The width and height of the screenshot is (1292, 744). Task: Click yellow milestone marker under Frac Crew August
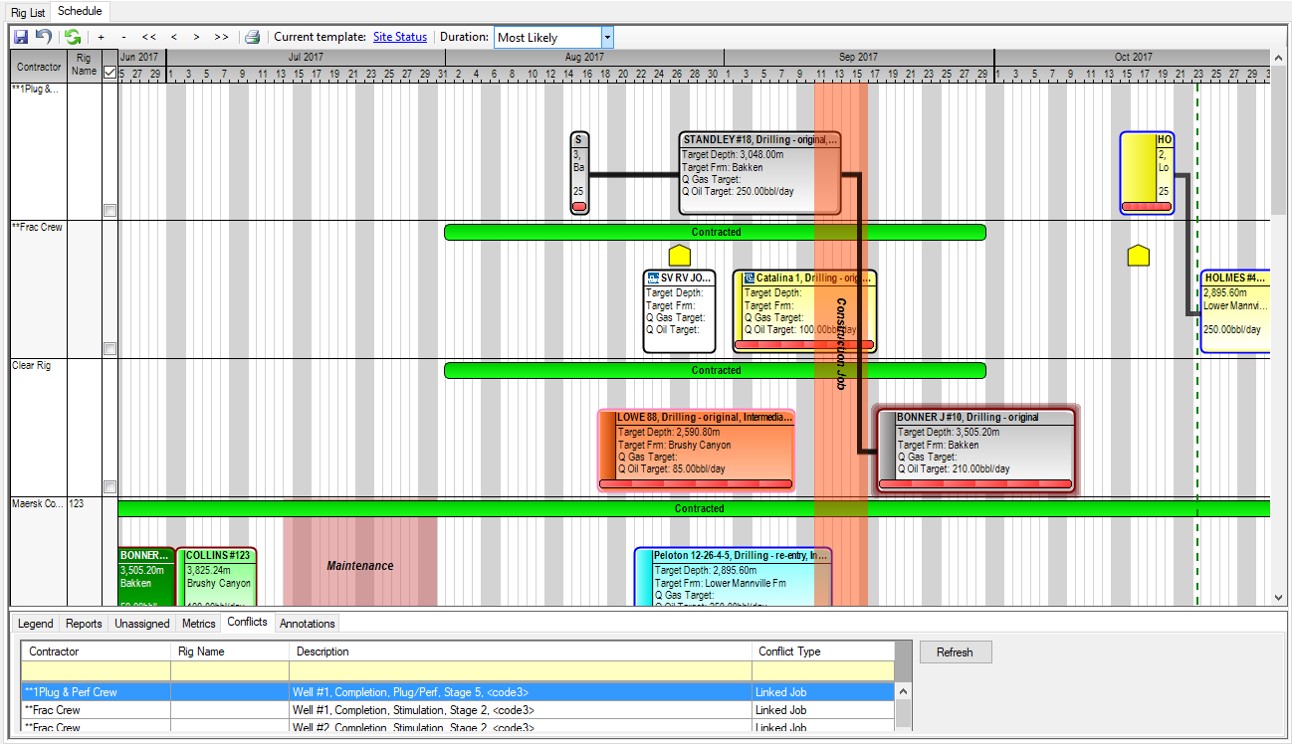(679, 255)
